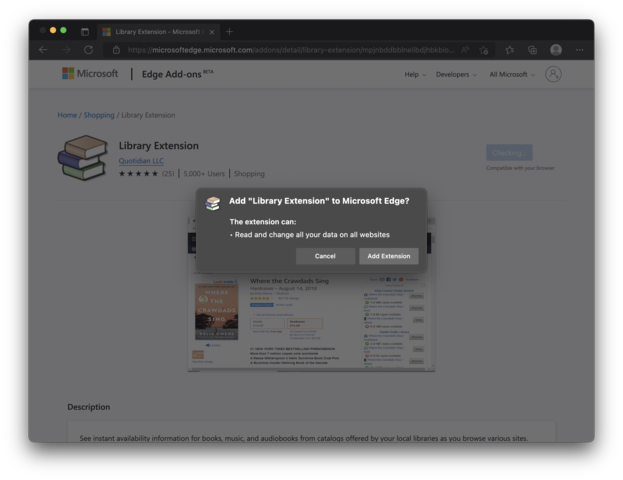Click the Add Extension button
The width and height of the screenshot is (623, 480).
pos(389,256)
